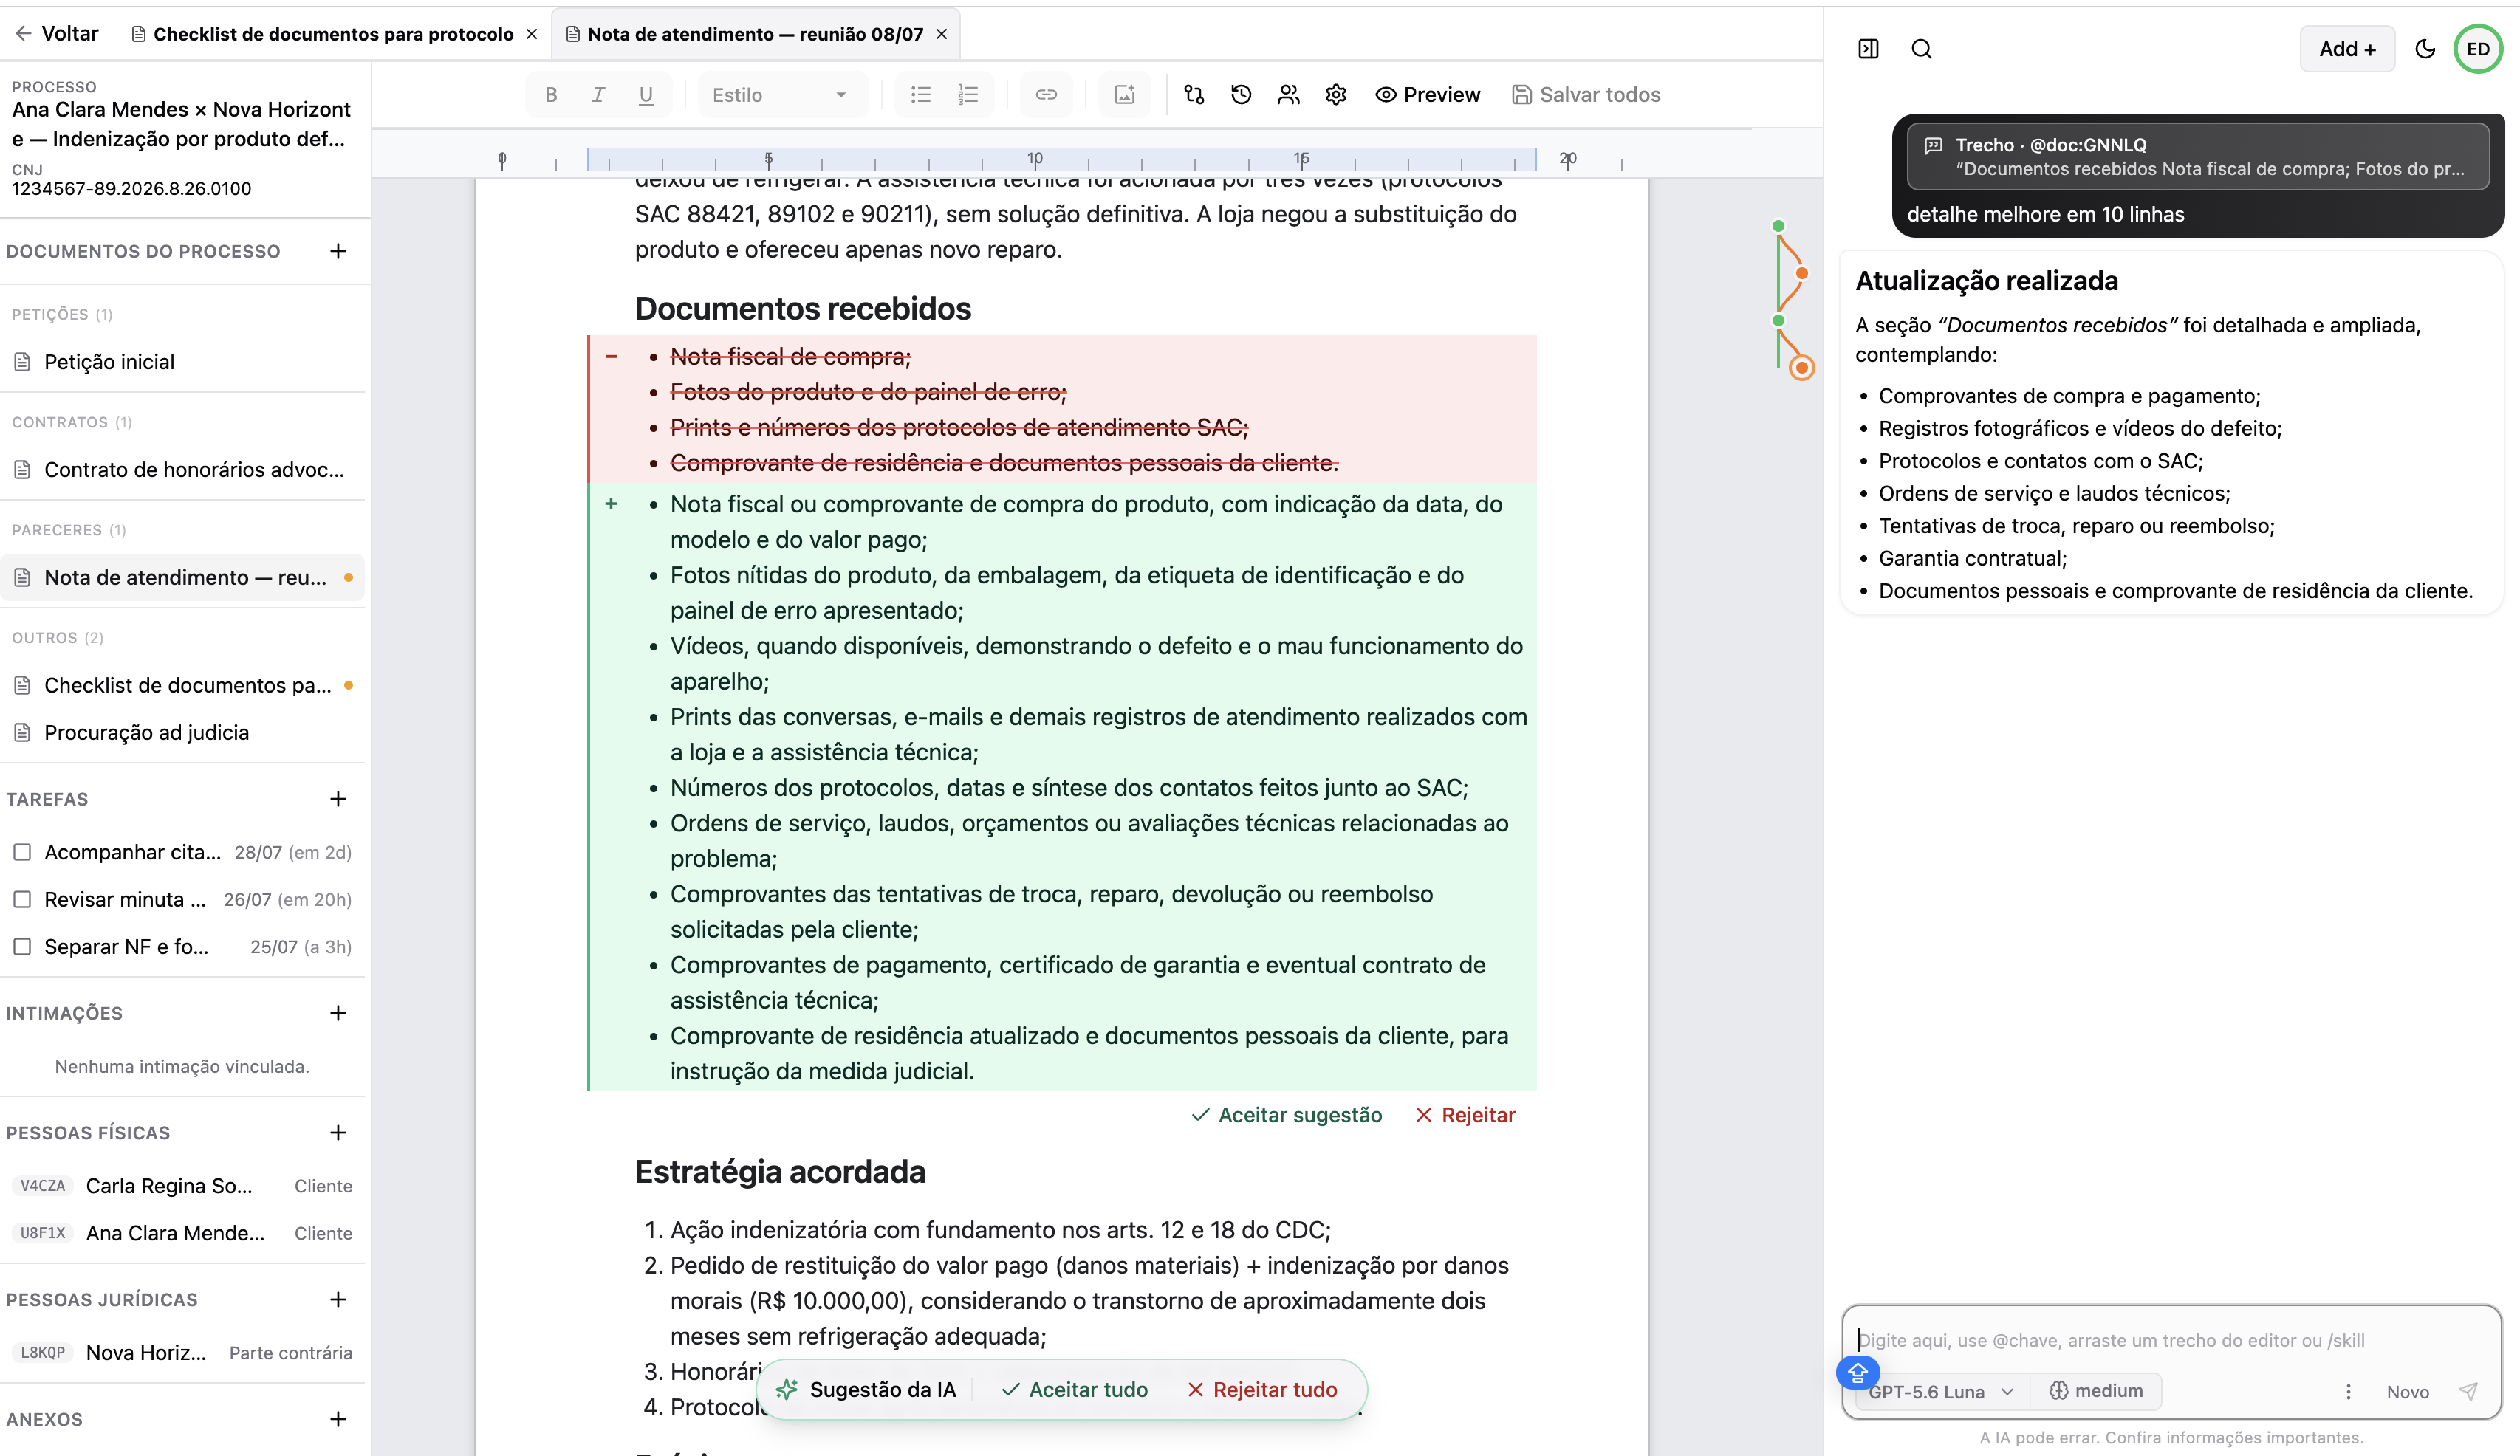Screen dimensions: 2520x1456
Task: Click the ruler's left margin marker
Action: (588, 159)
